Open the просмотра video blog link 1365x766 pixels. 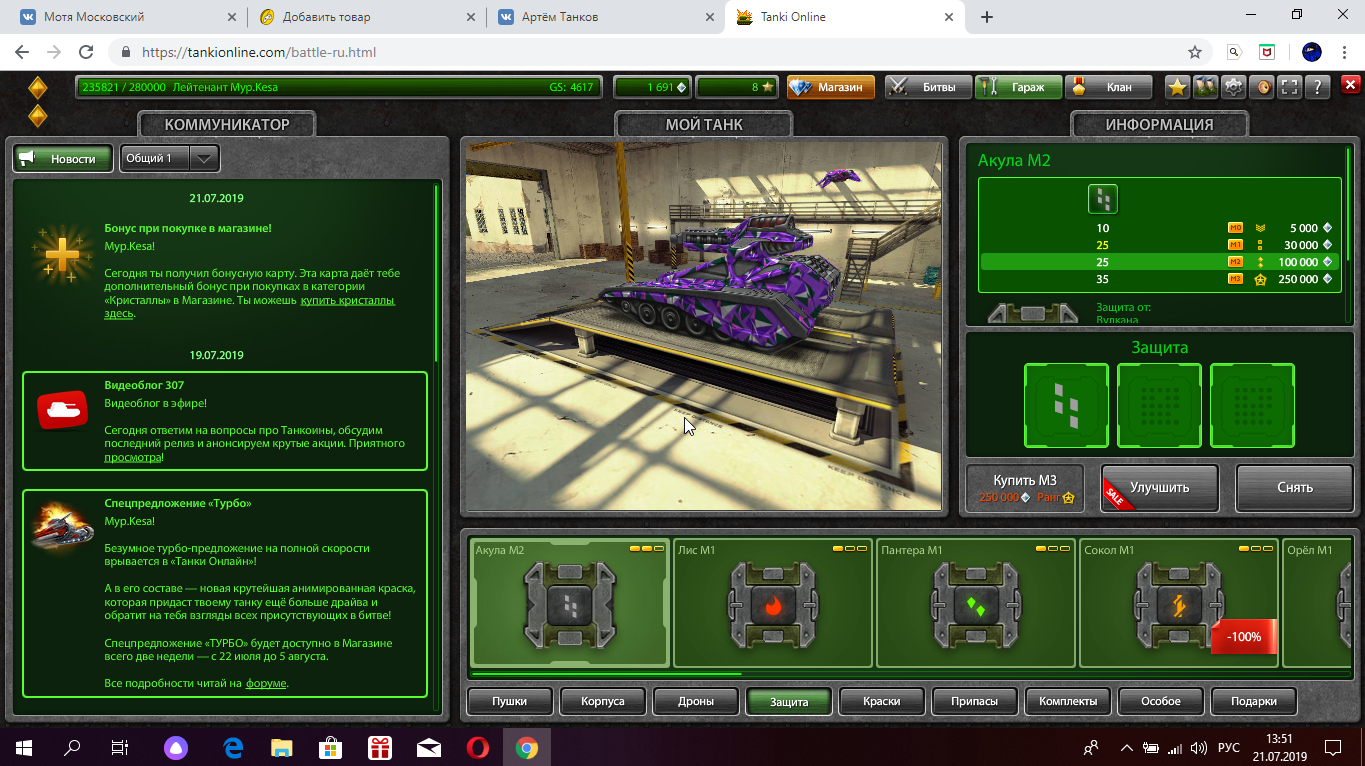pyautogui.click(x=133, y=457)
